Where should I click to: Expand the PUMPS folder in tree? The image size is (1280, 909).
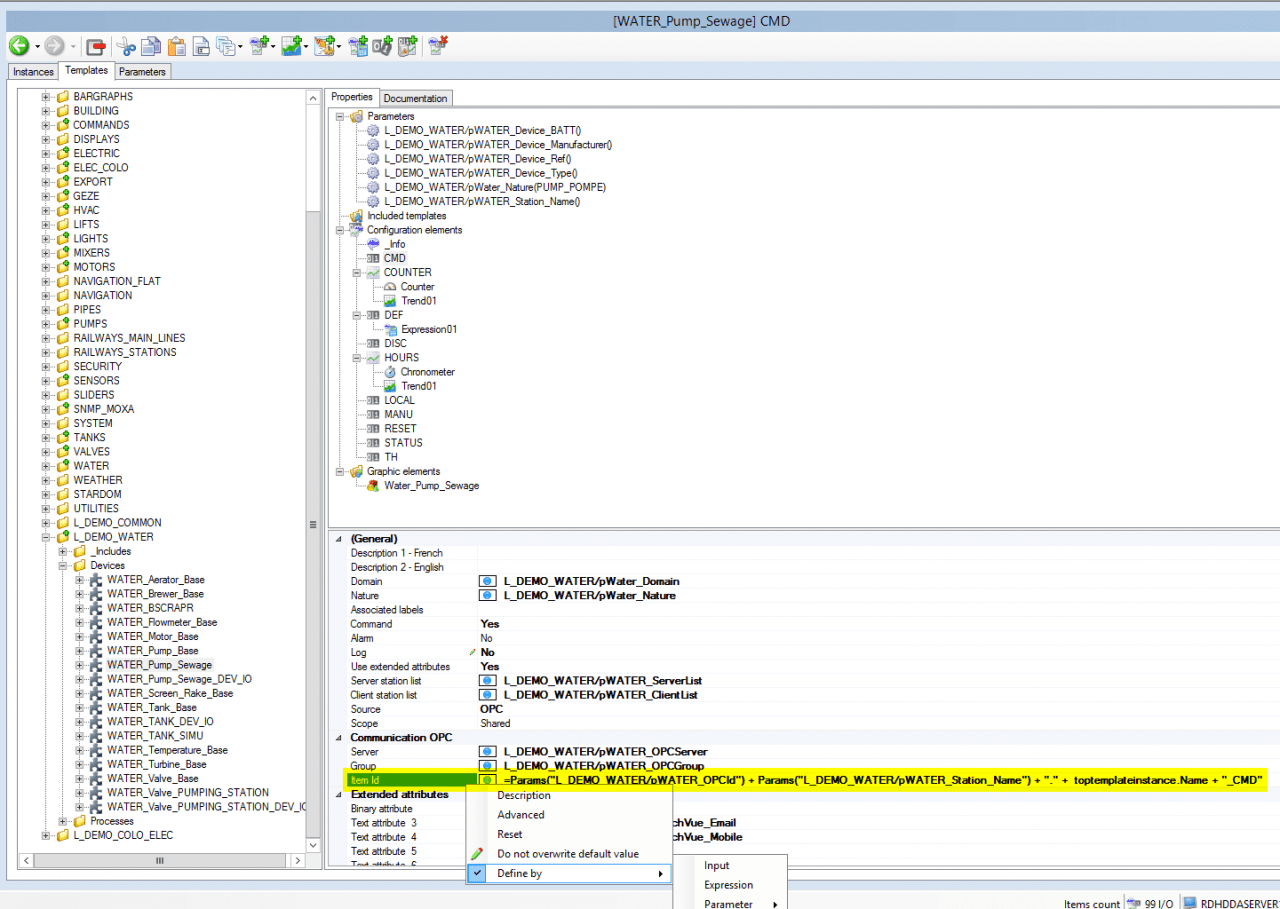(46, 324)
